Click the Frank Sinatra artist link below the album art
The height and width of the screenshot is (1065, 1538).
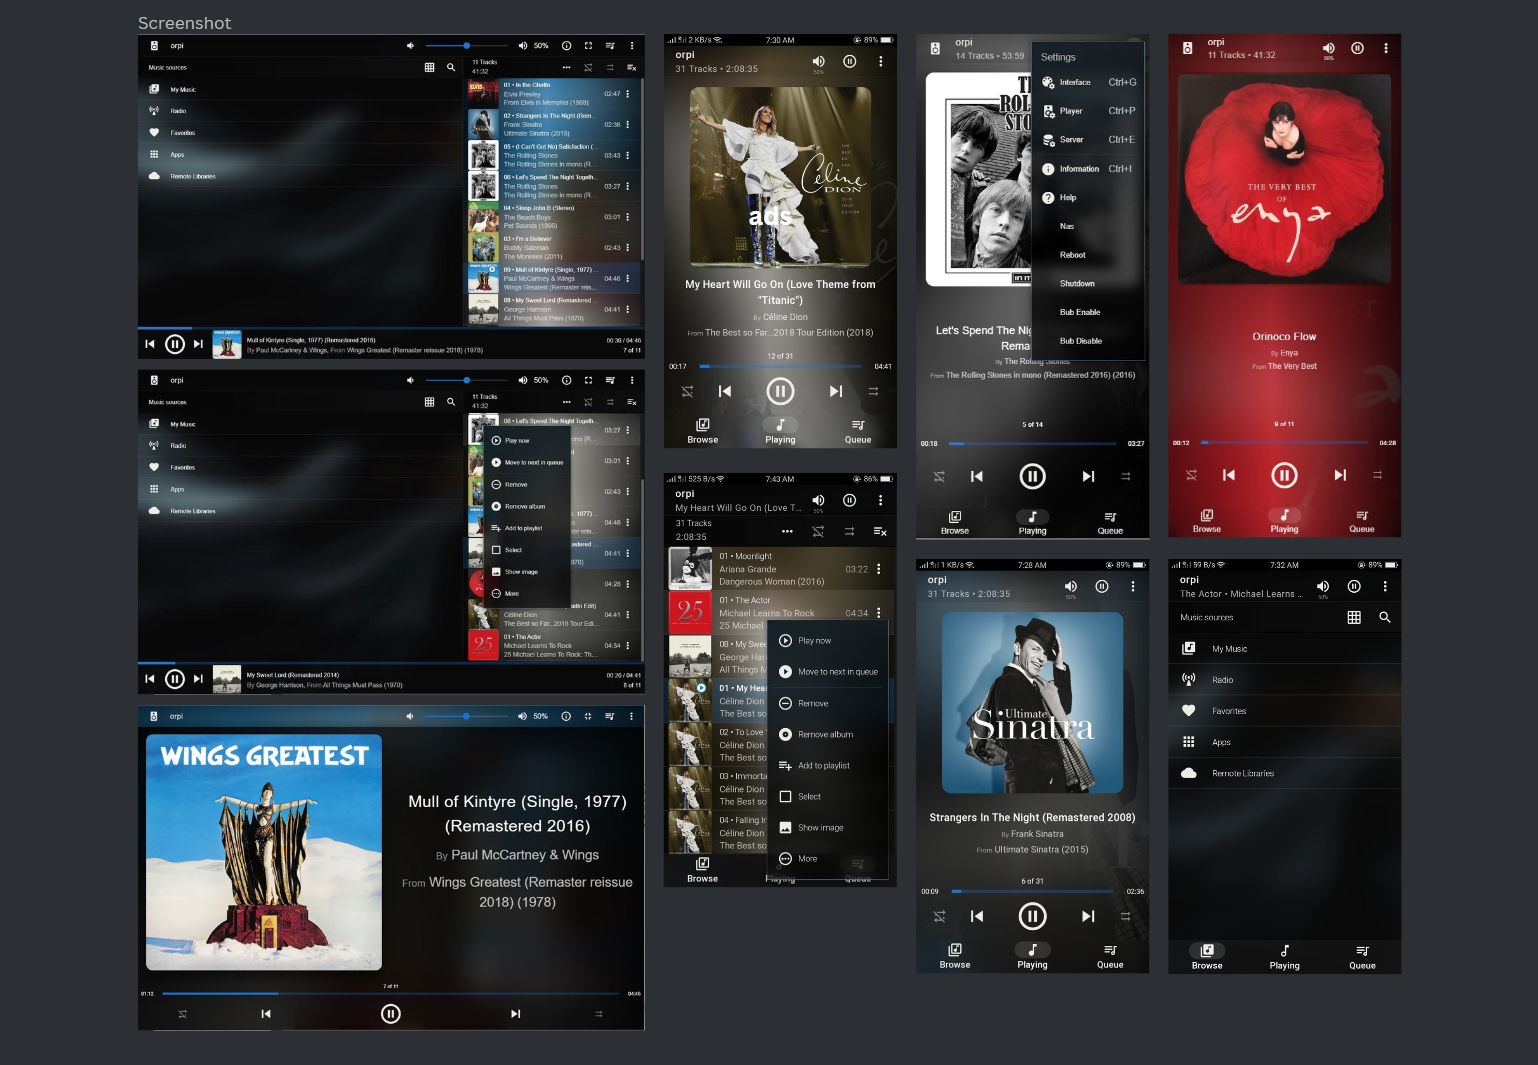(1037, 834)
